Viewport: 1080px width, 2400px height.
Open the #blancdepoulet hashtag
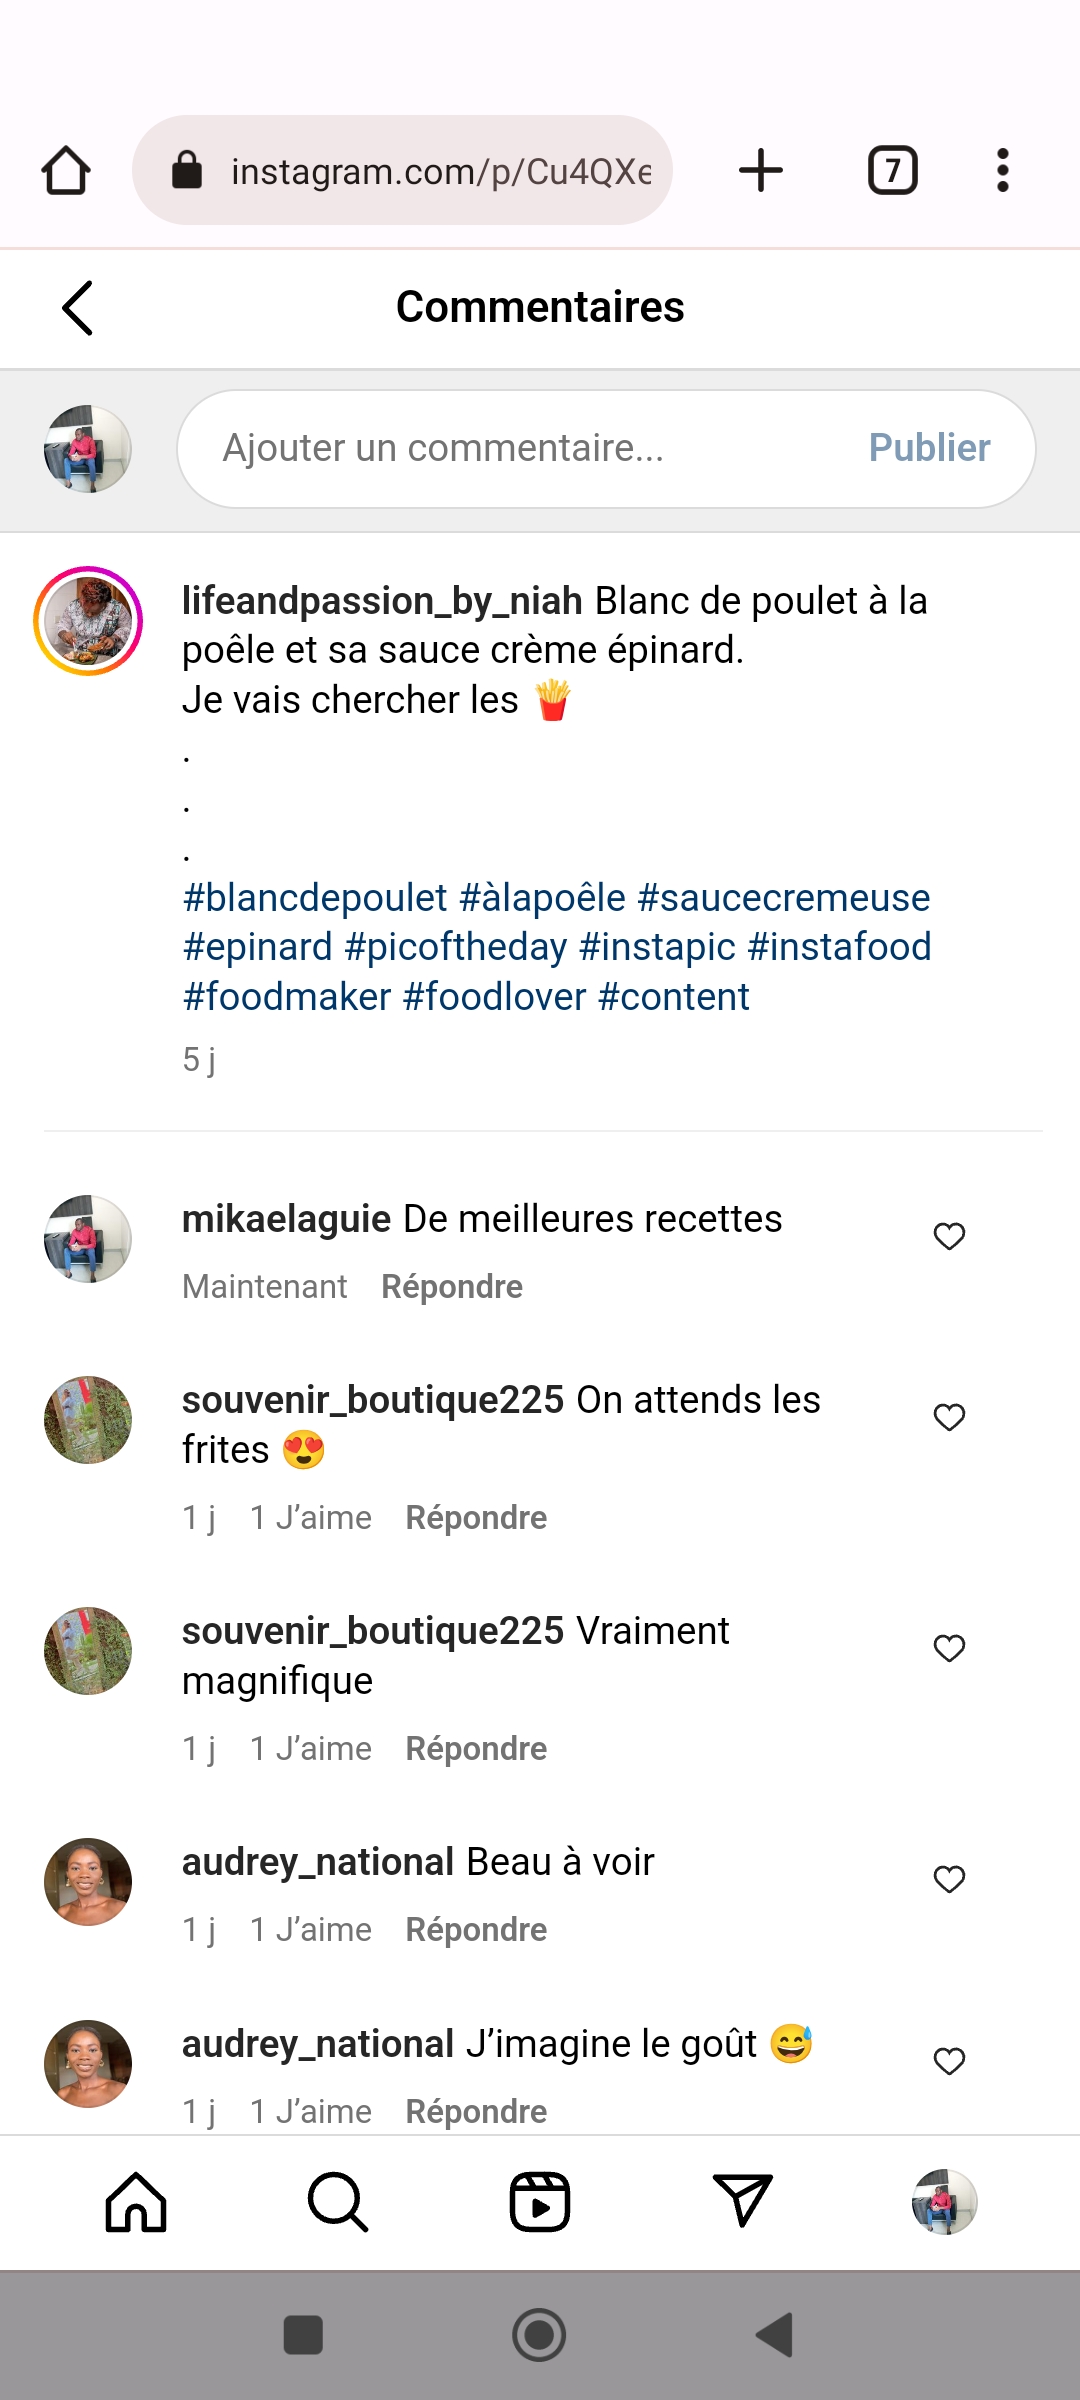point(315,898)
